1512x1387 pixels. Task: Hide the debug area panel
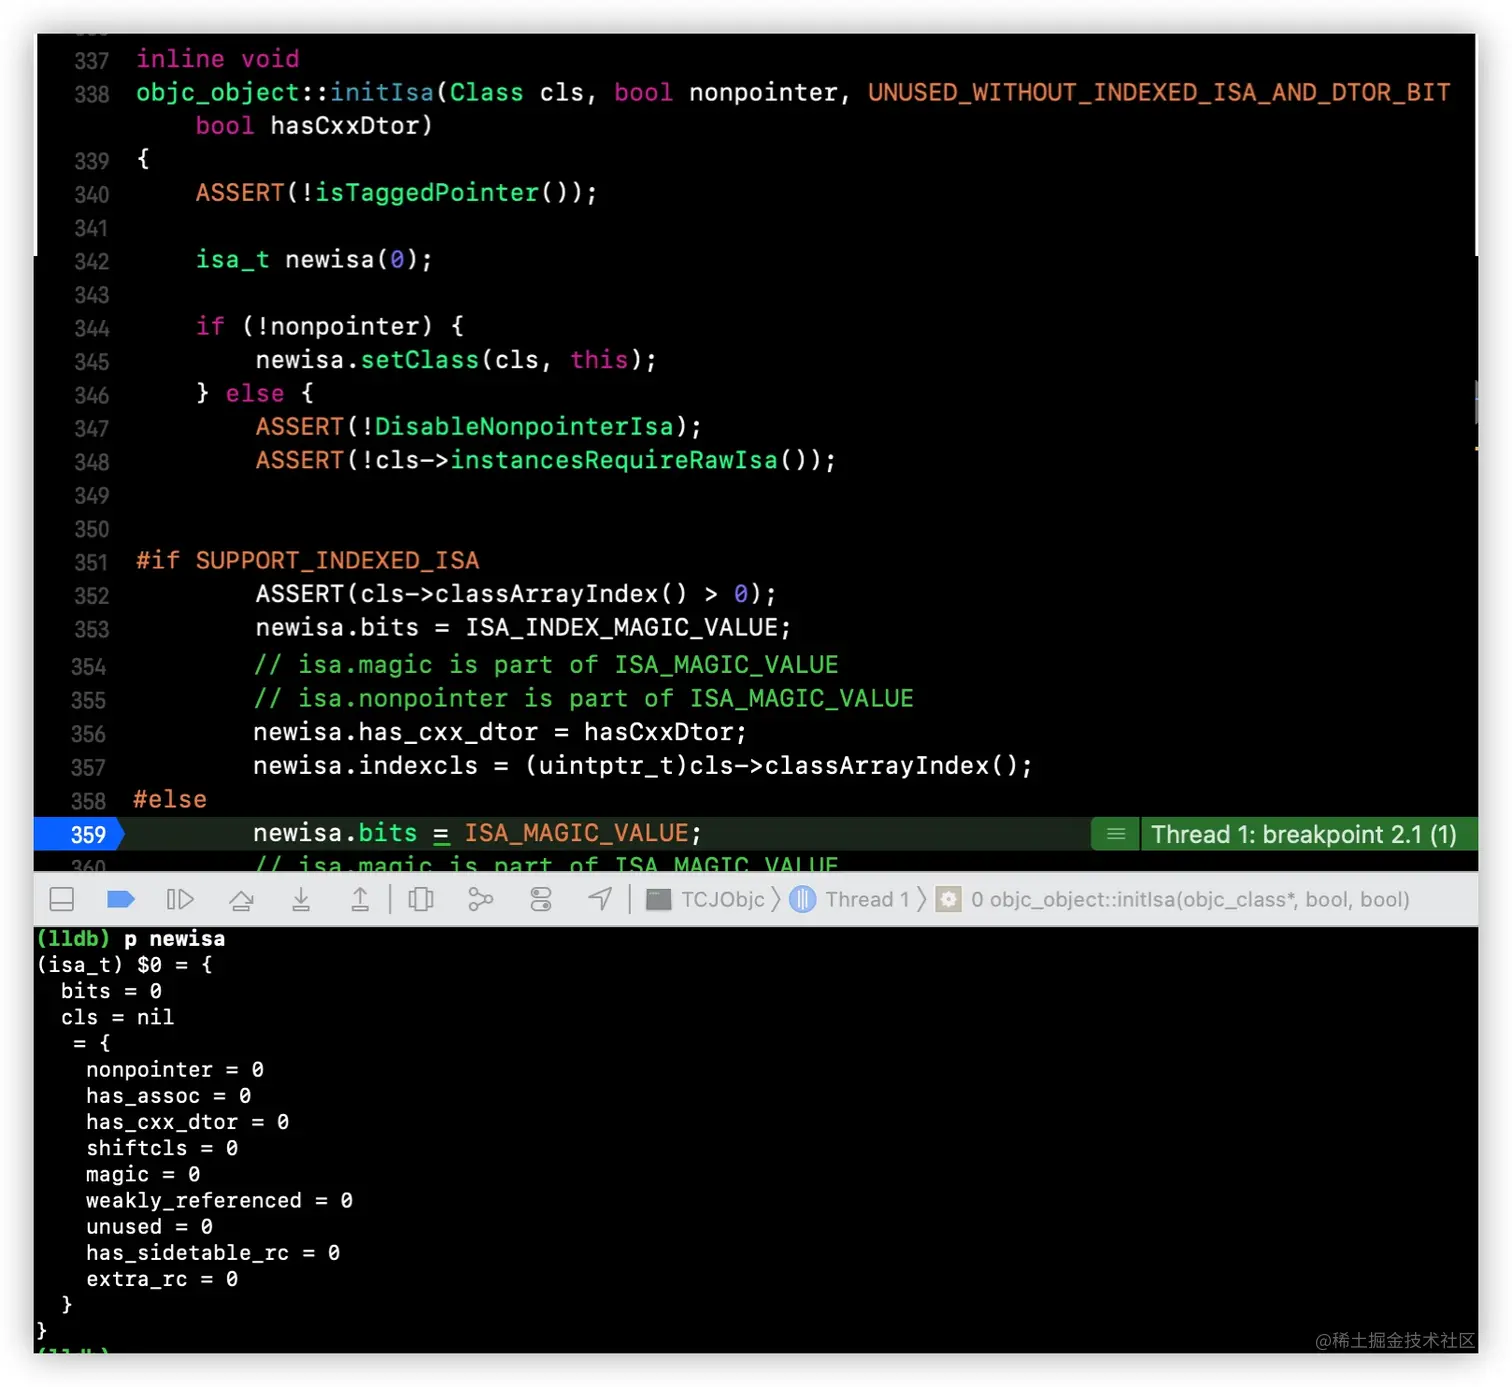[x=62, y=900]
